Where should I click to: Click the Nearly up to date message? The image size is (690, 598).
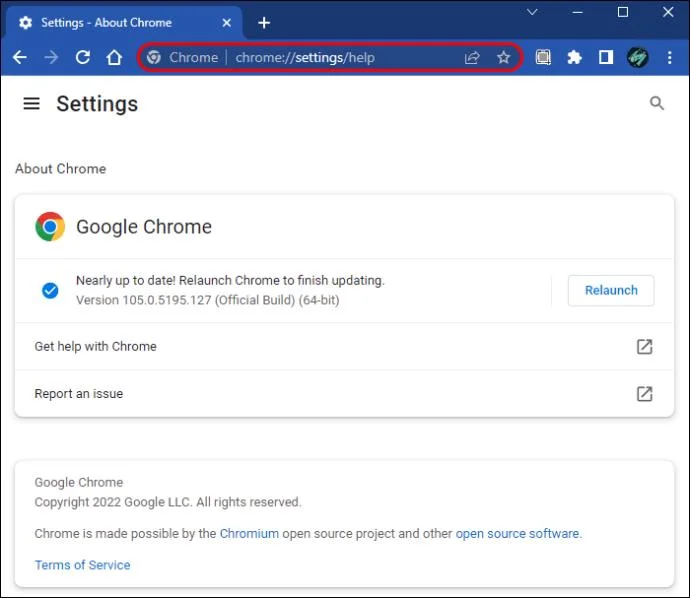pyautogui.click(x=230, y=280)
